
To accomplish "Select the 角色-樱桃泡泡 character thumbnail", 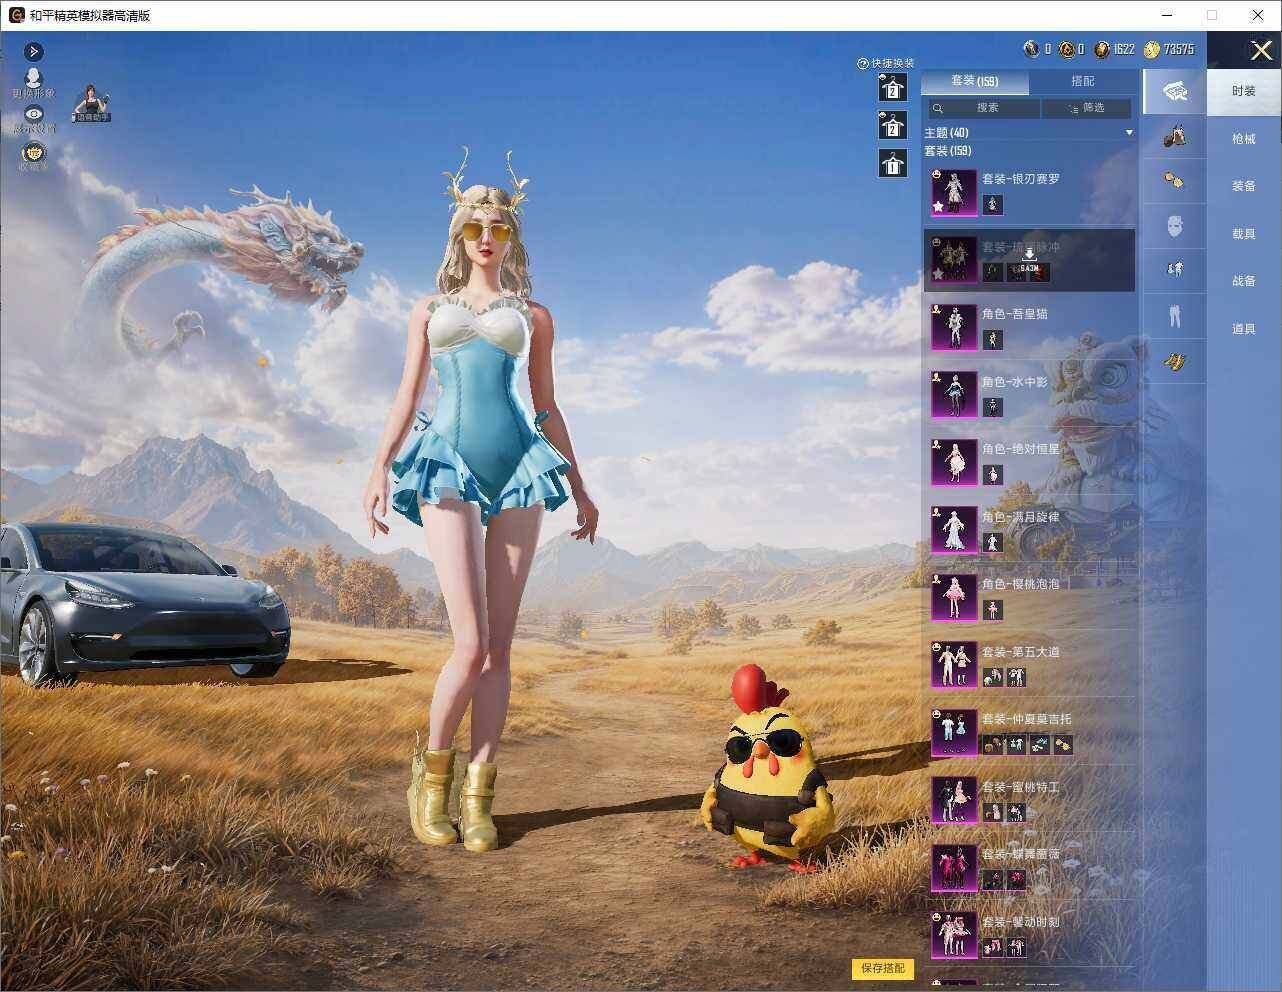I will tap(954, 597).
